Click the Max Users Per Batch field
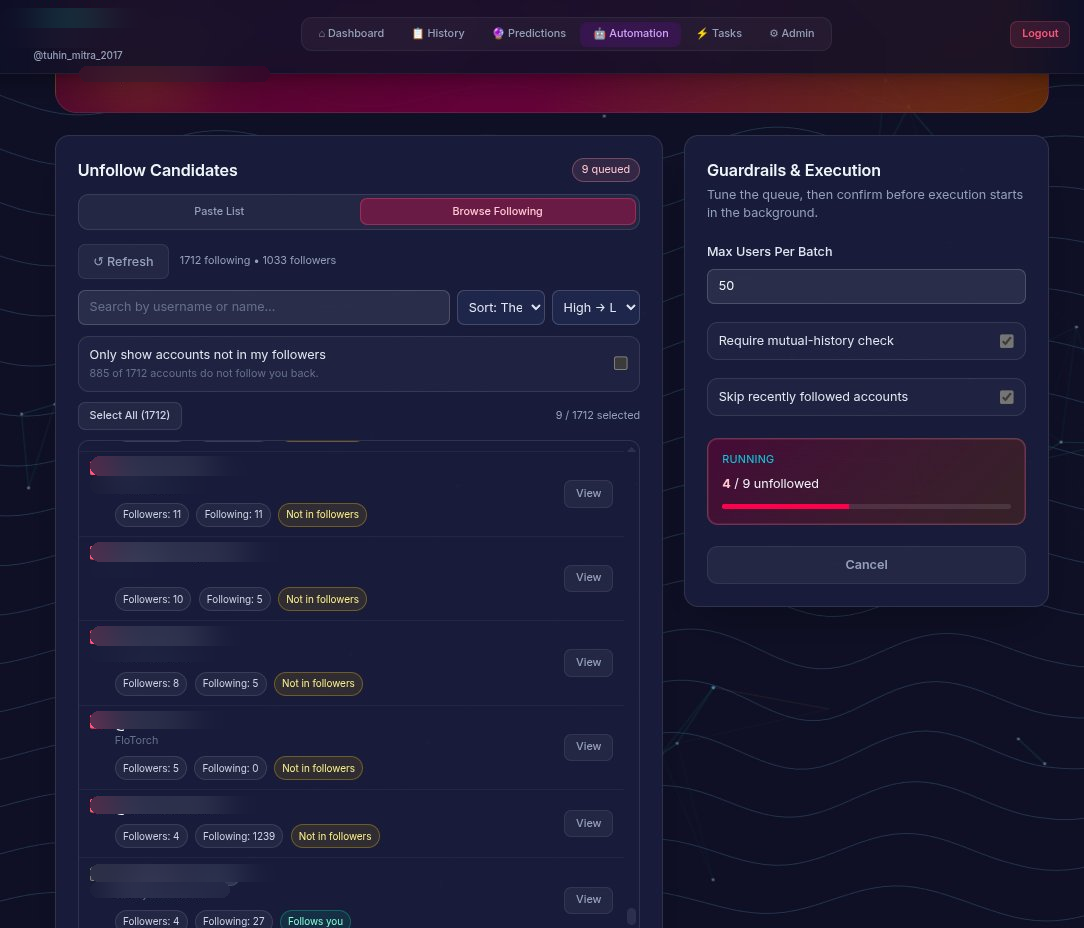The width and height of the screenshot is (1084, 928). pos(865,286)
